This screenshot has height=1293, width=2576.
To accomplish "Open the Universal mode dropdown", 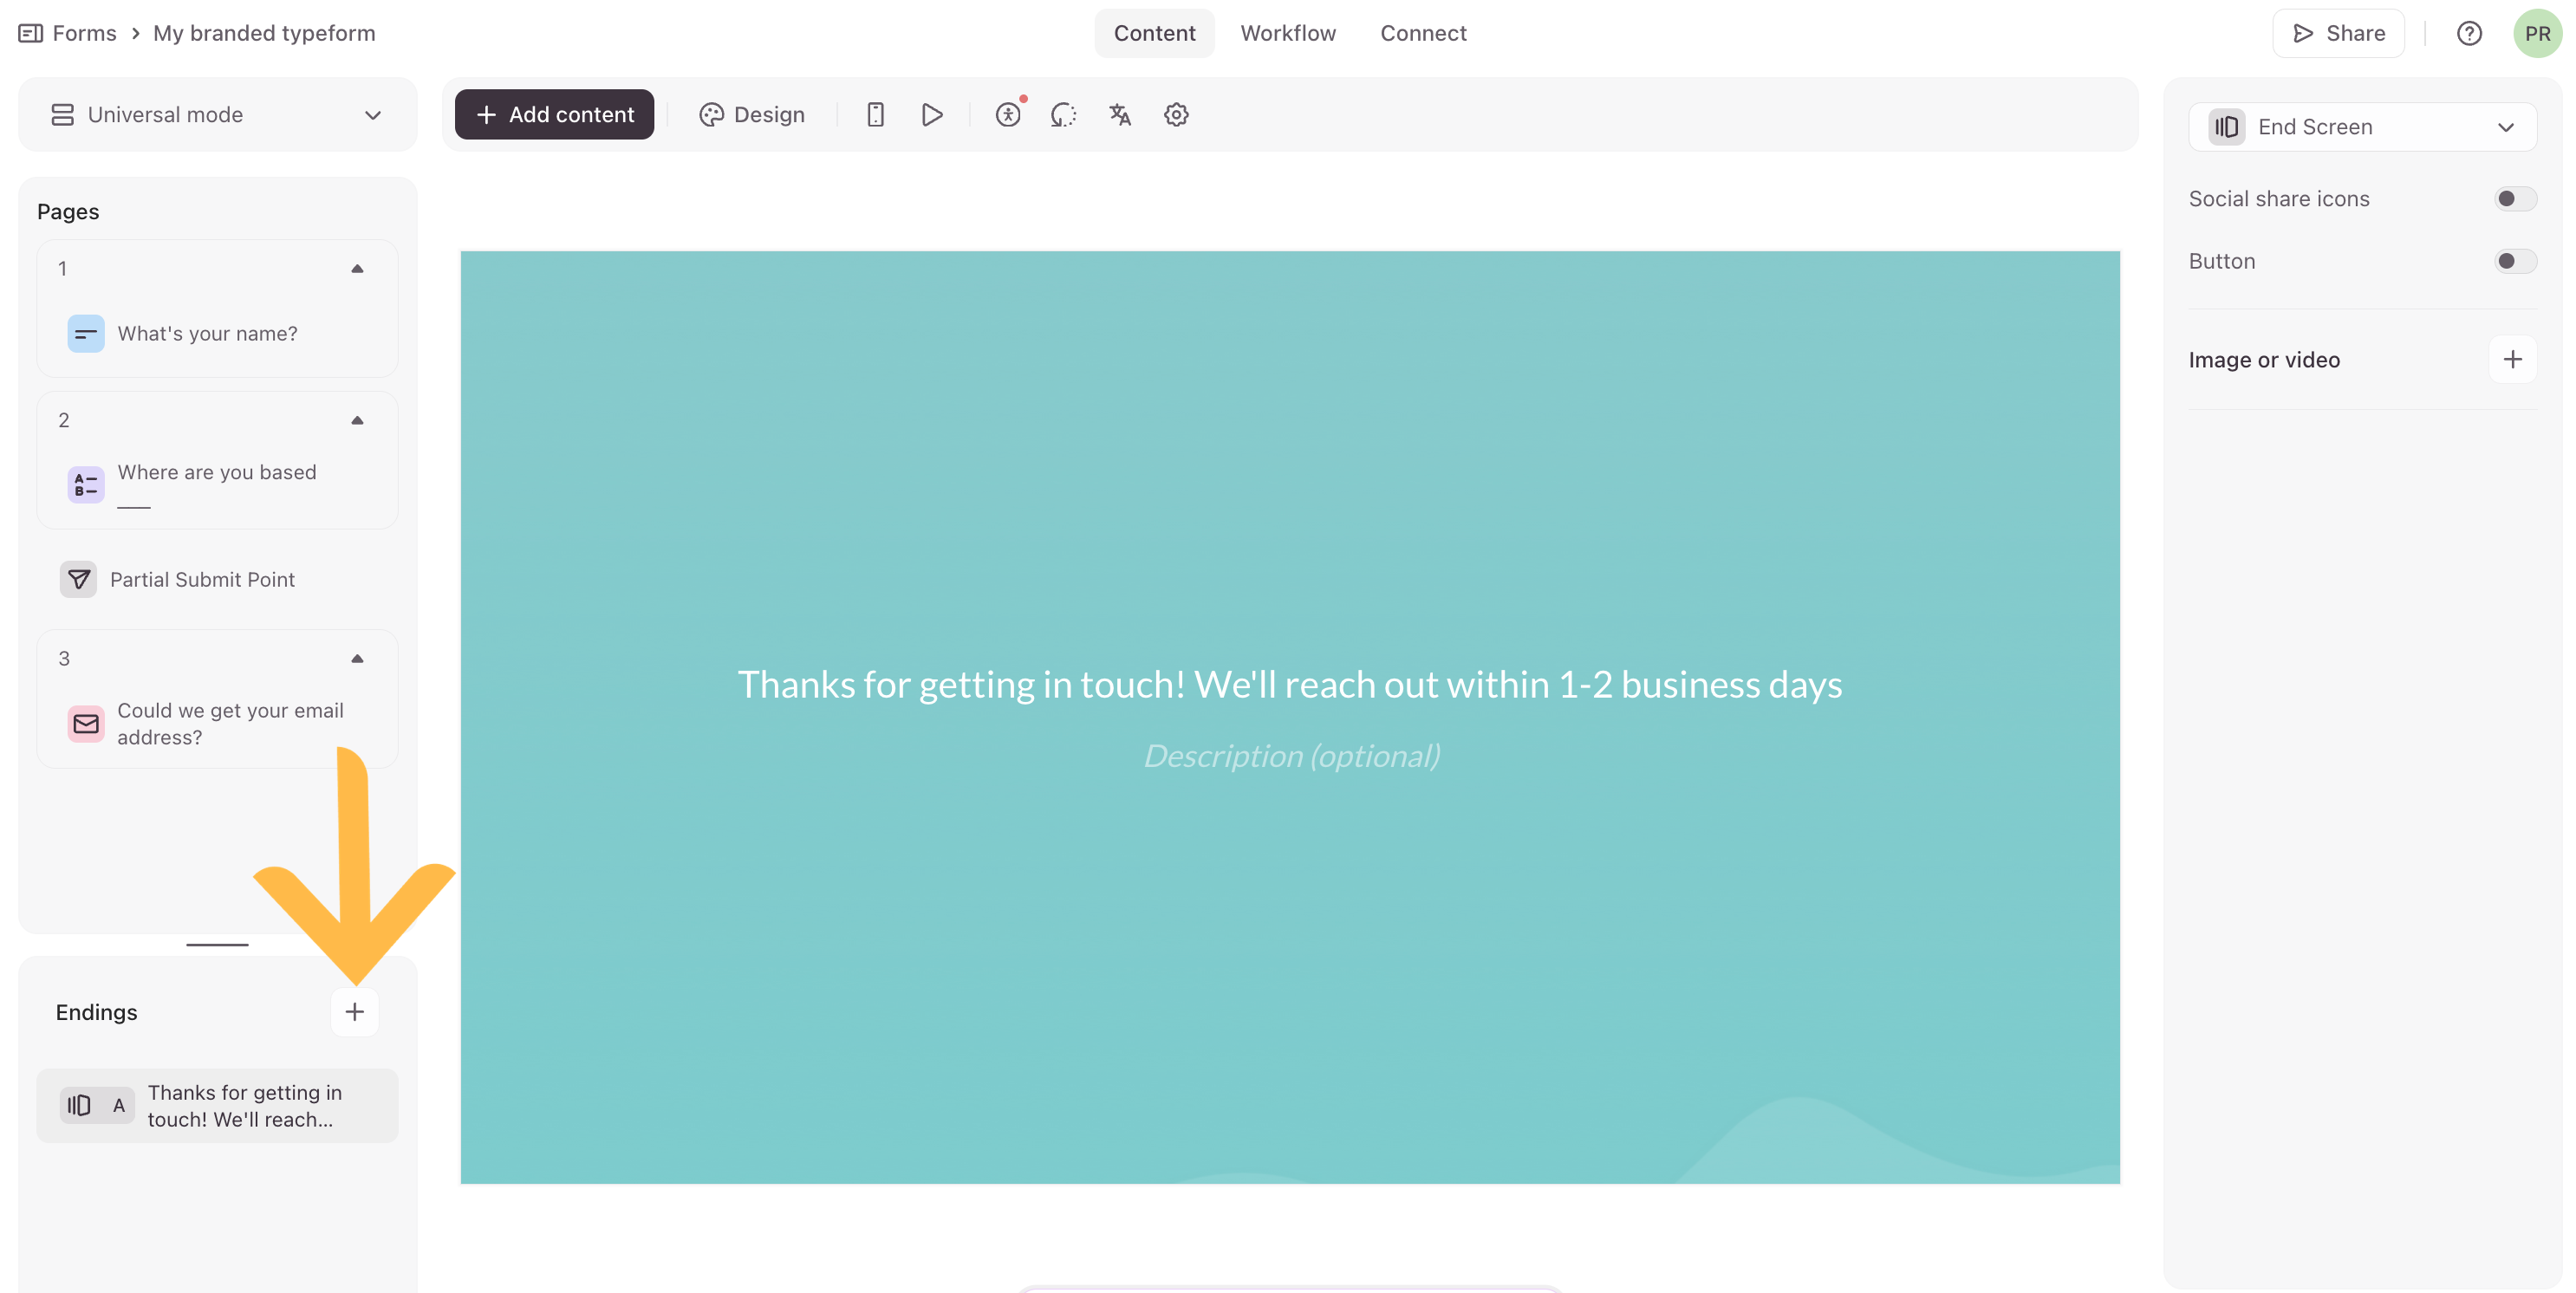I will pyautogui.click(x=217, y=115).
